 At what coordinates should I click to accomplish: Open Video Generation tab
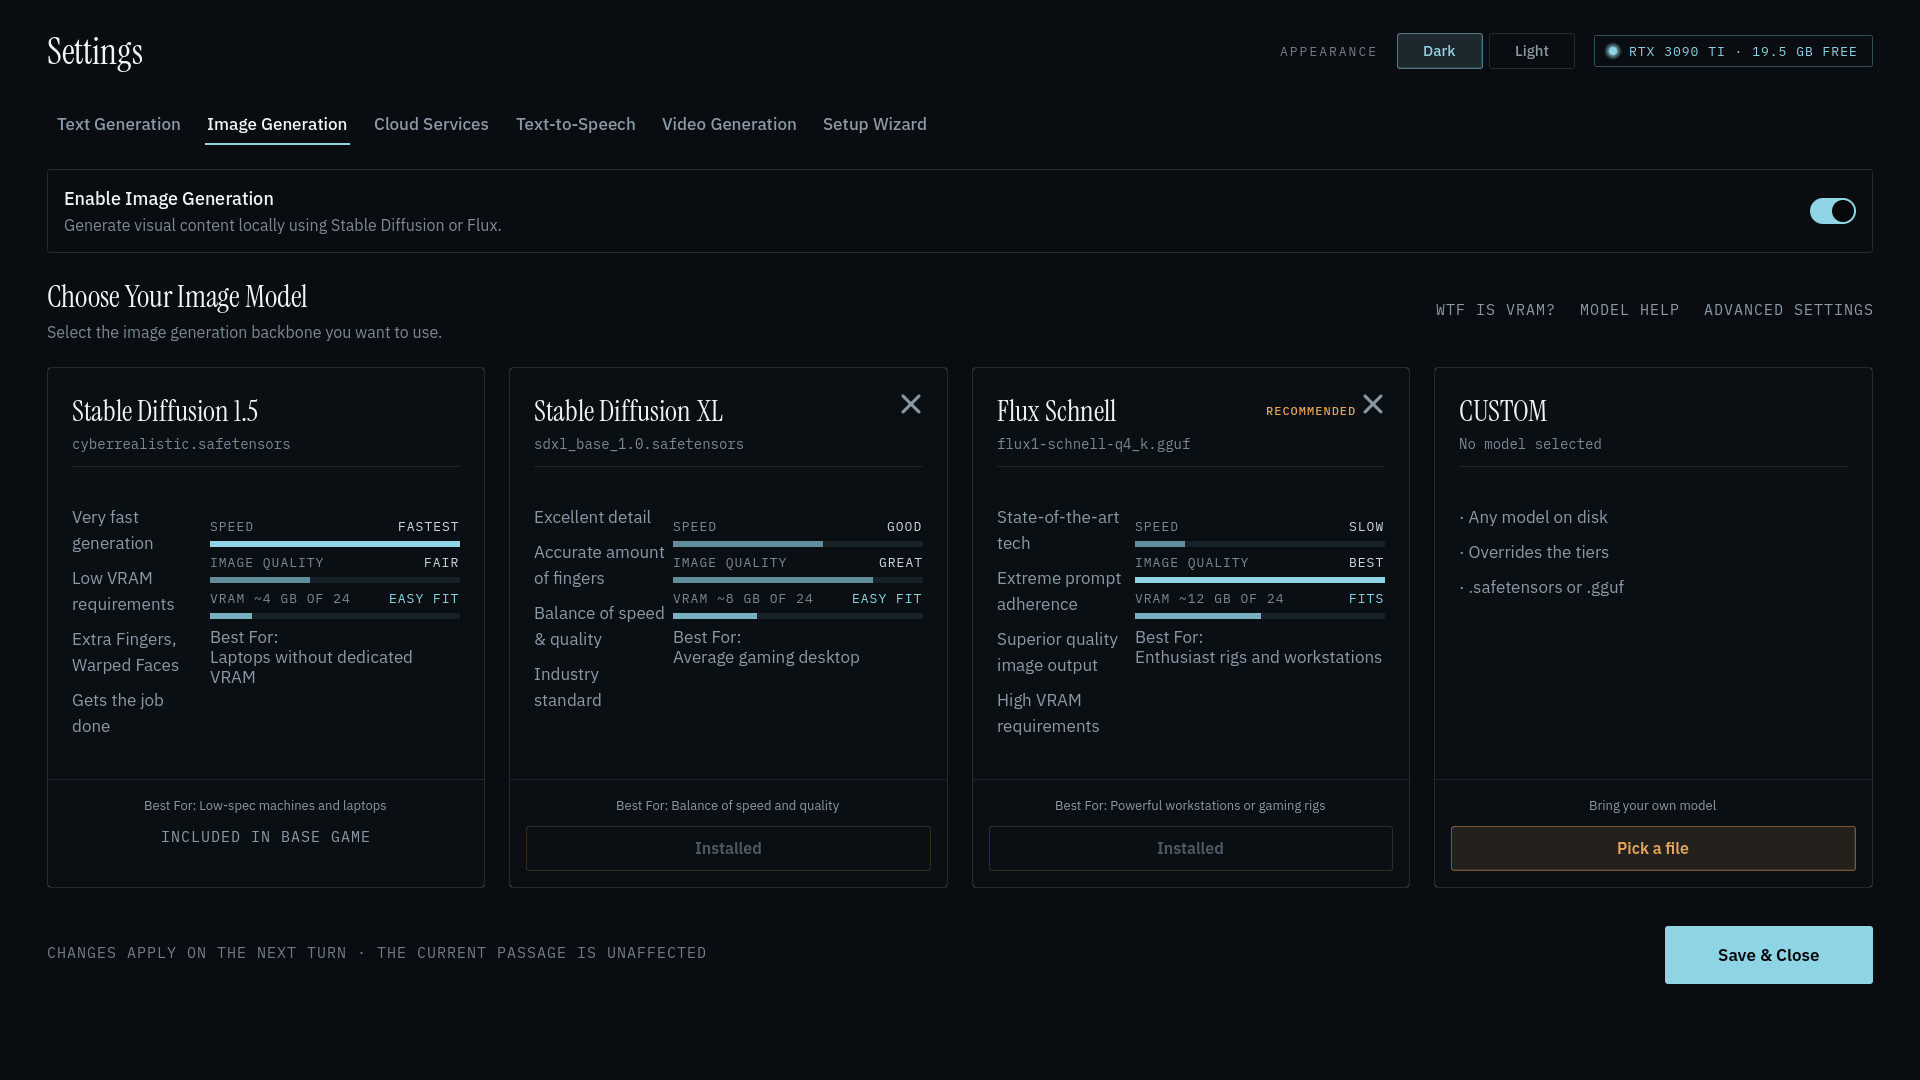[729, 124]
